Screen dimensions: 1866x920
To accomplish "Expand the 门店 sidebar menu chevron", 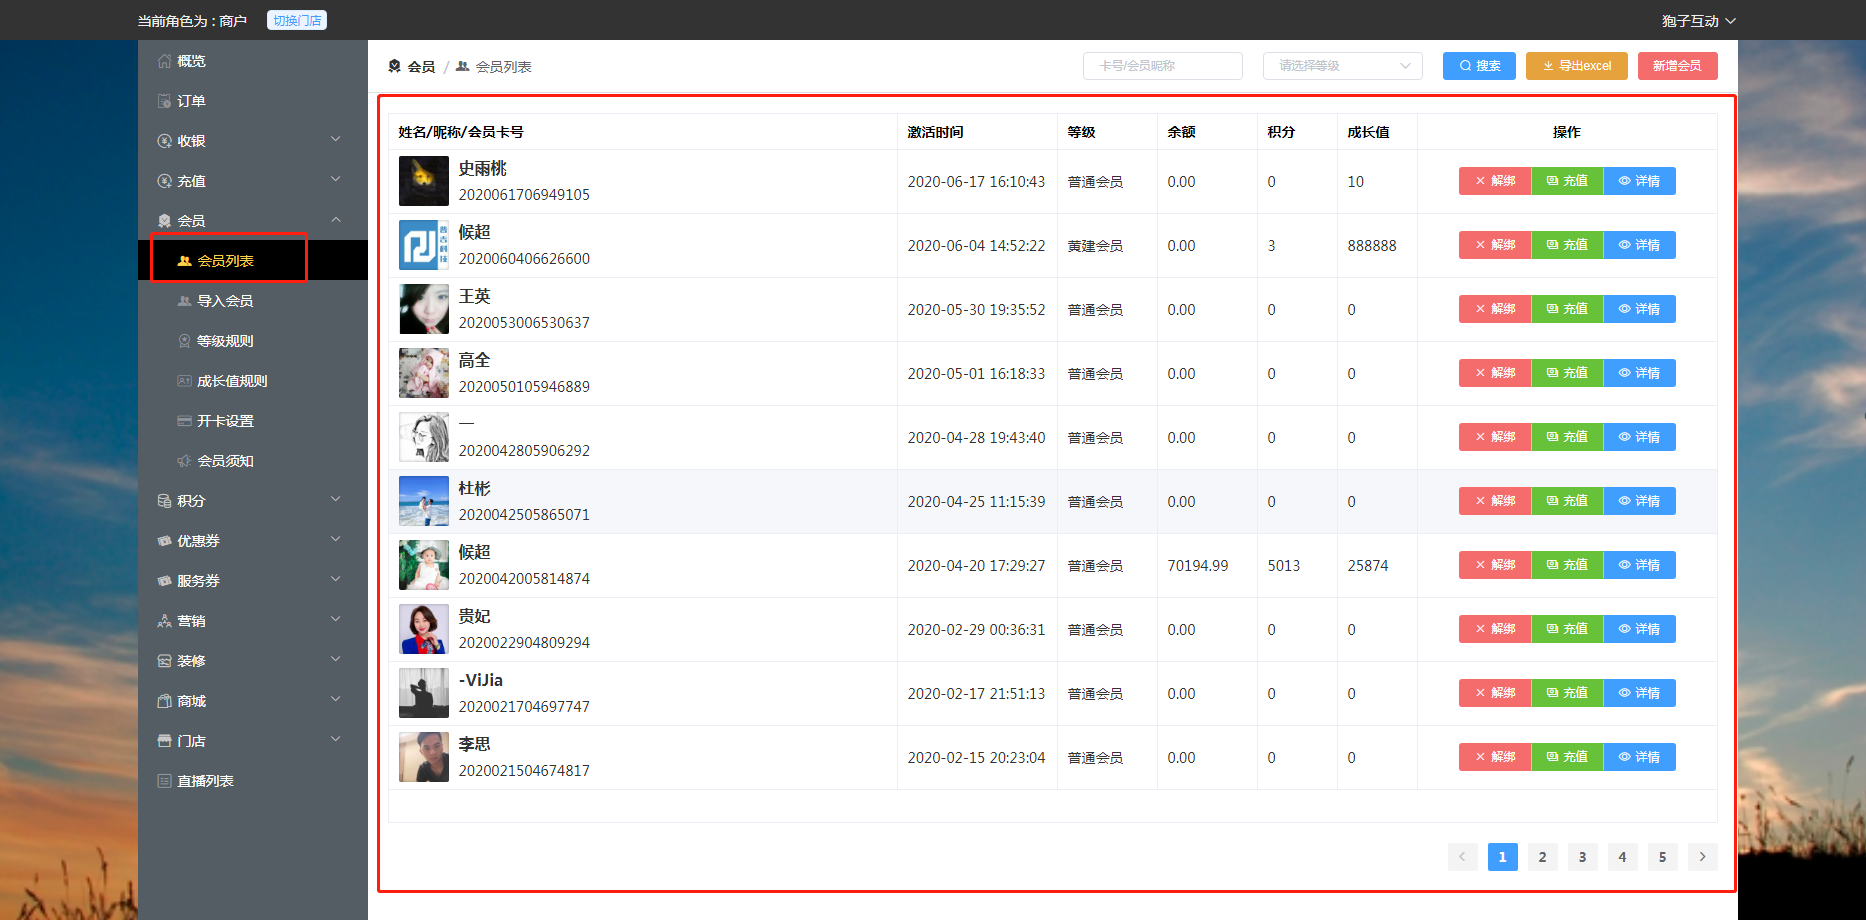I will pos(336,740).
